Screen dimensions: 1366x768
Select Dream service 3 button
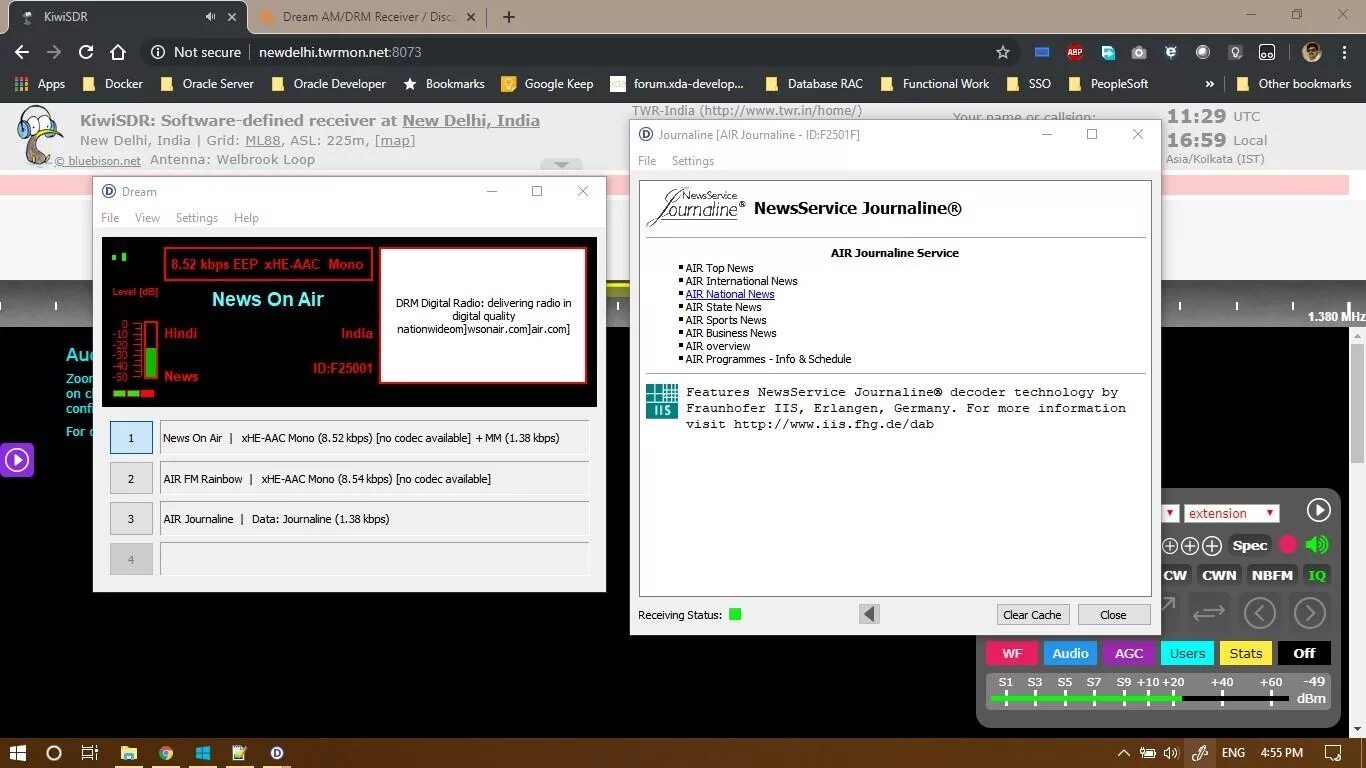point(131,519)
